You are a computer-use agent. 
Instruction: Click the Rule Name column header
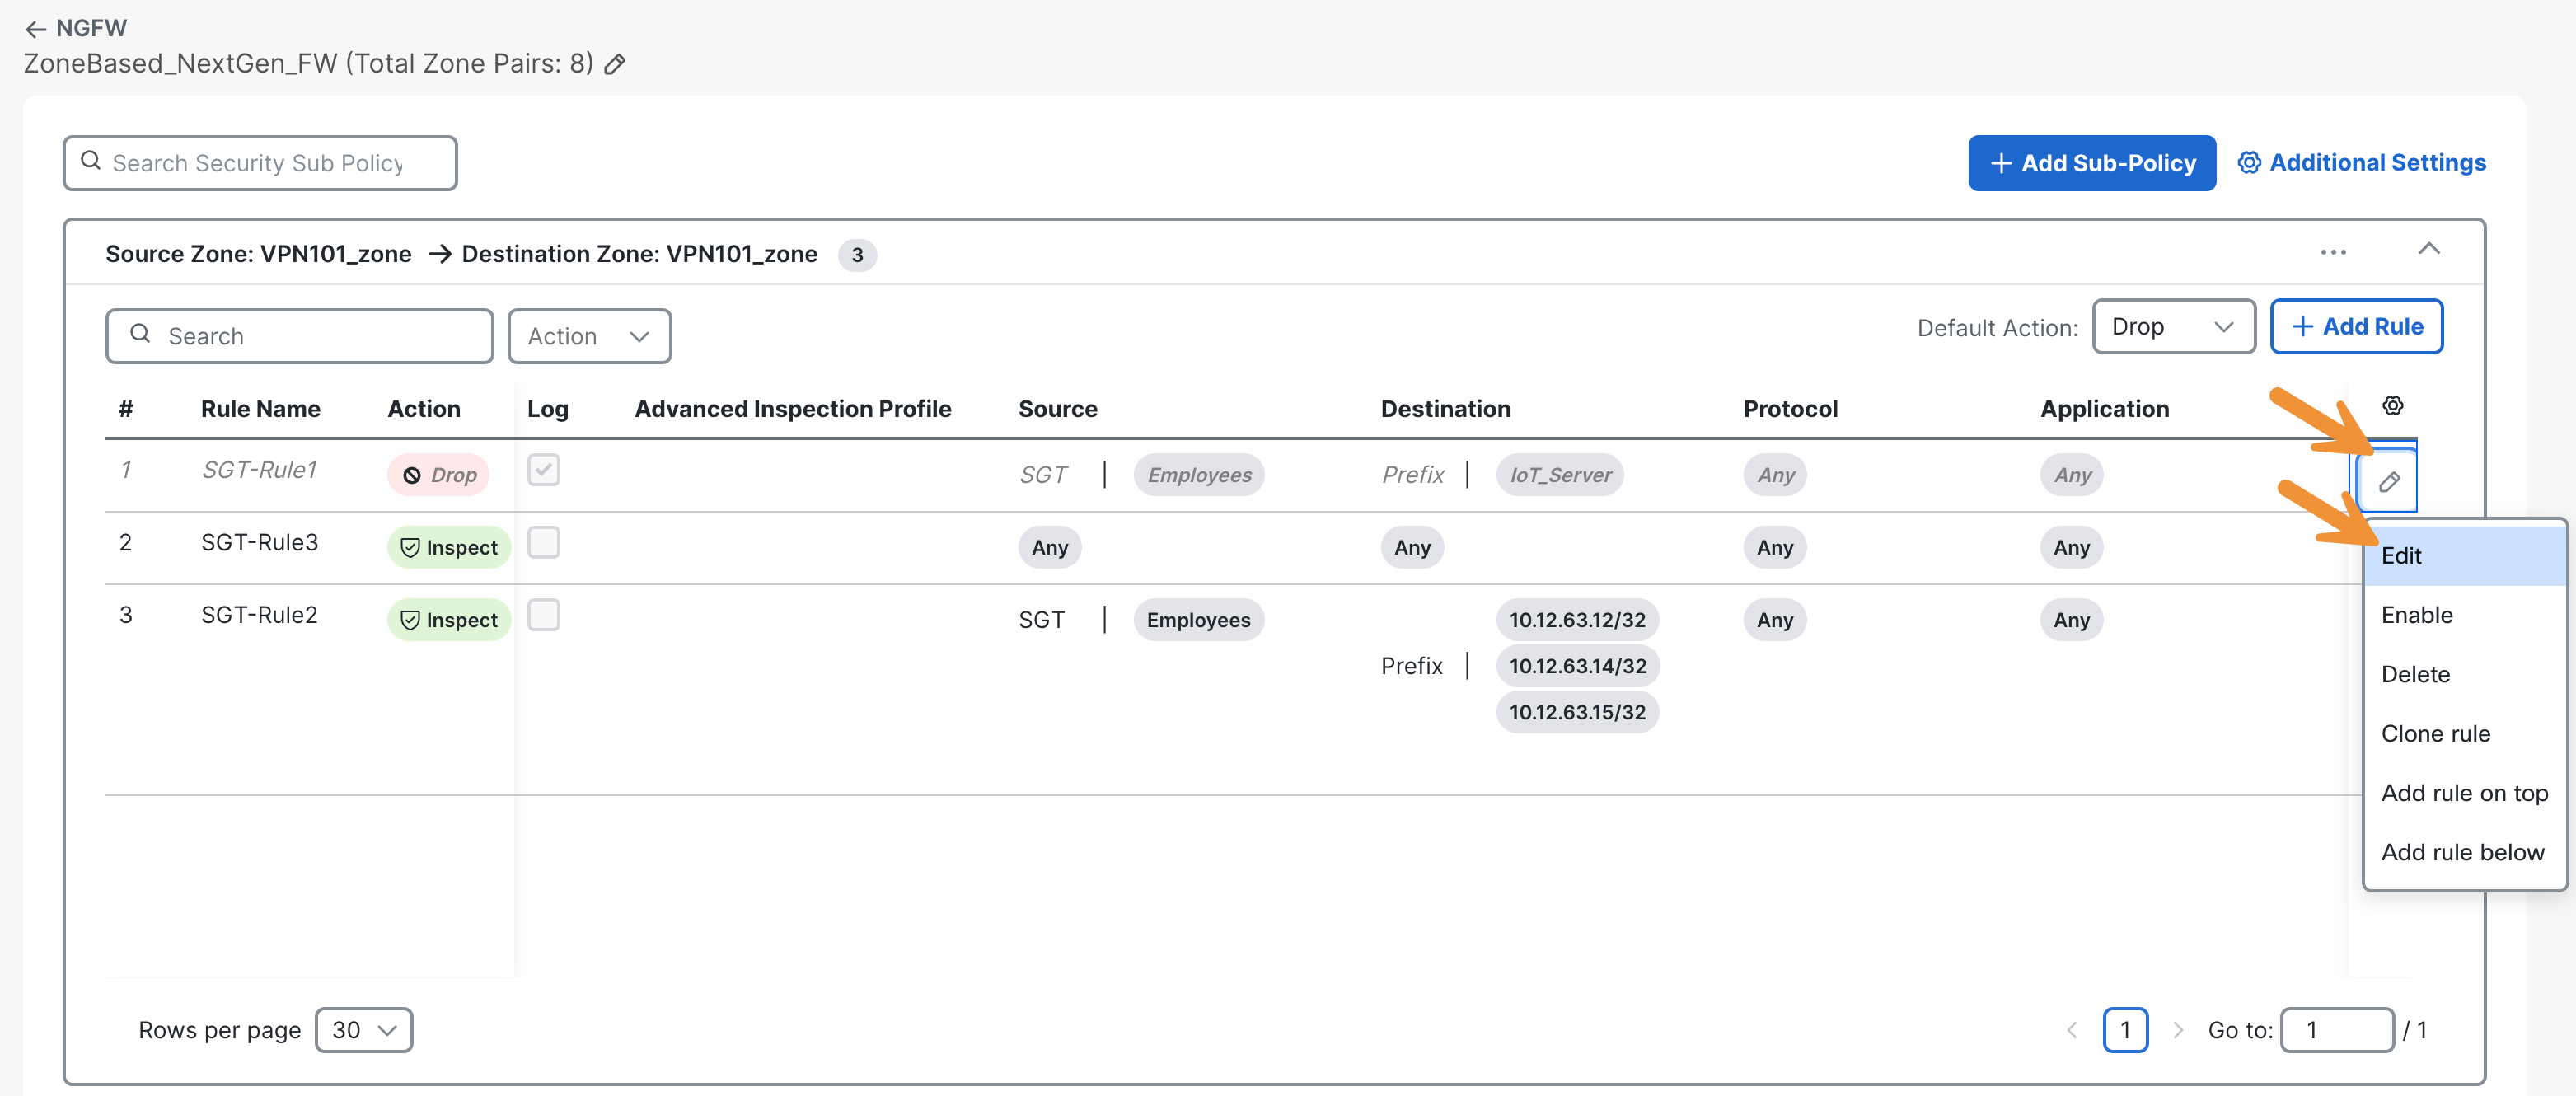point(260,409)
